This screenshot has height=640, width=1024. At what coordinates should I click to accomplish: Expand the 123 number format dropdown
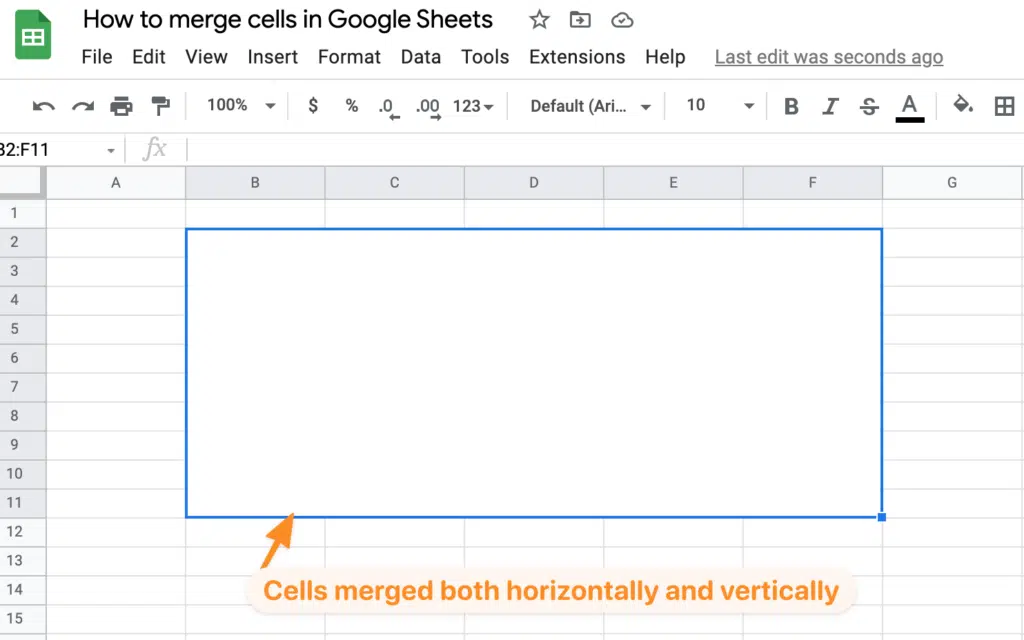point(467,106)
